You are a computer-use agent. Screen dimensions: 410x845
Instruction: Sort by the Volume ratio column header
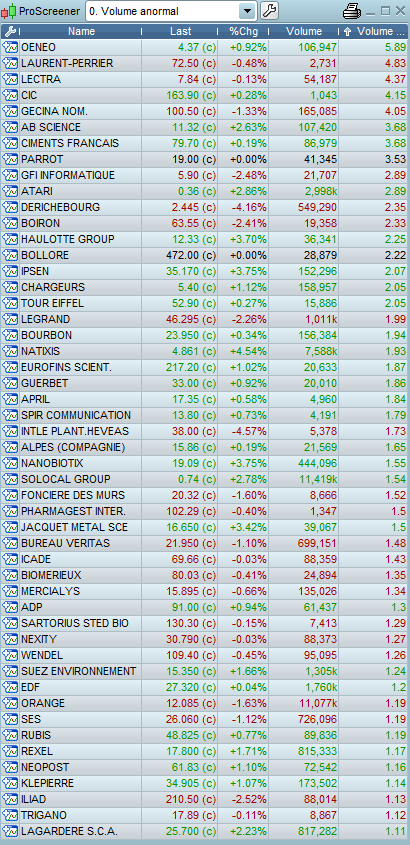tap(374, 31)
